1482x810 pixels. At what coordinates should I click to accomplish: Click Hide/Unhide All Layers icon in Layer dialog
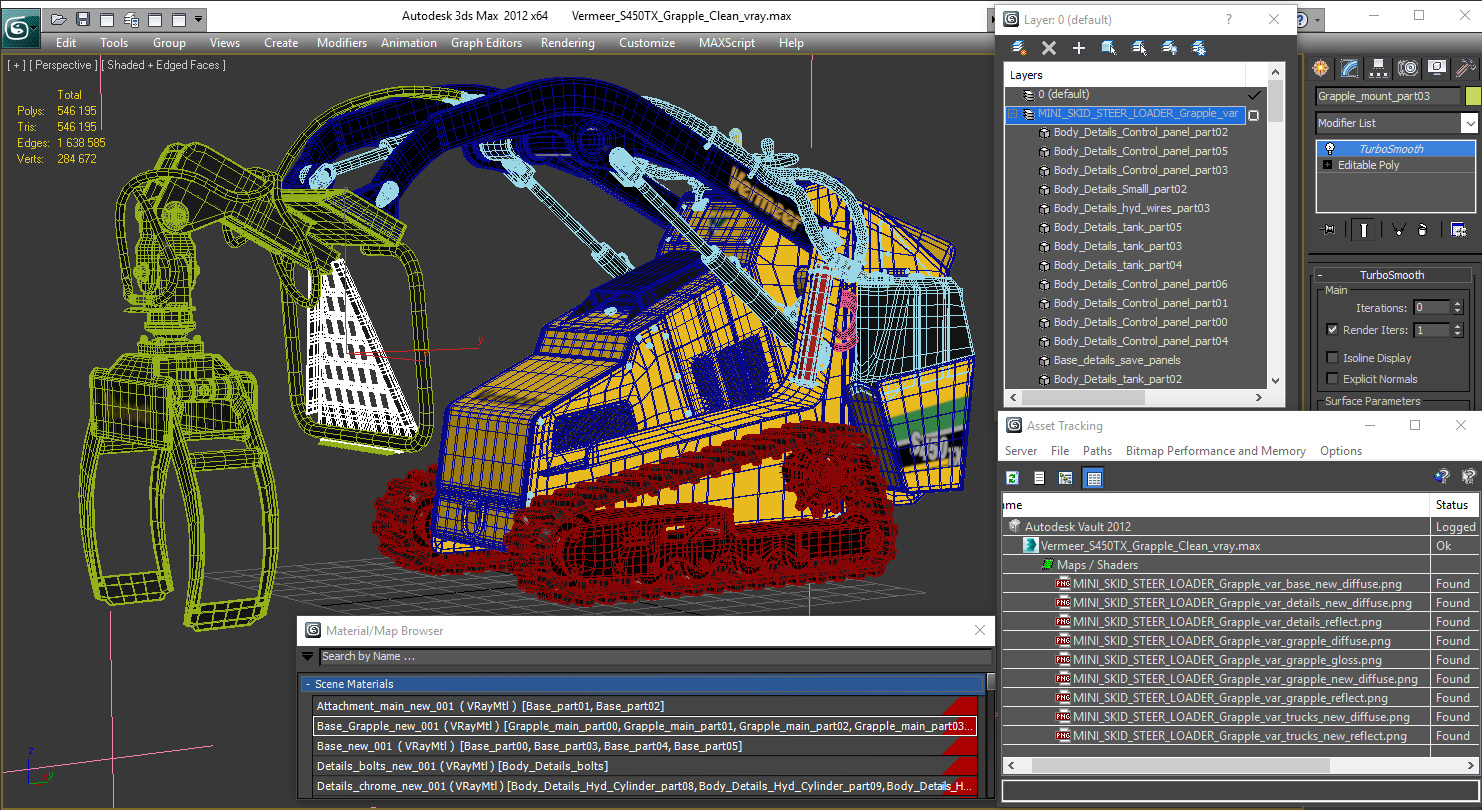coord(1168,48)
